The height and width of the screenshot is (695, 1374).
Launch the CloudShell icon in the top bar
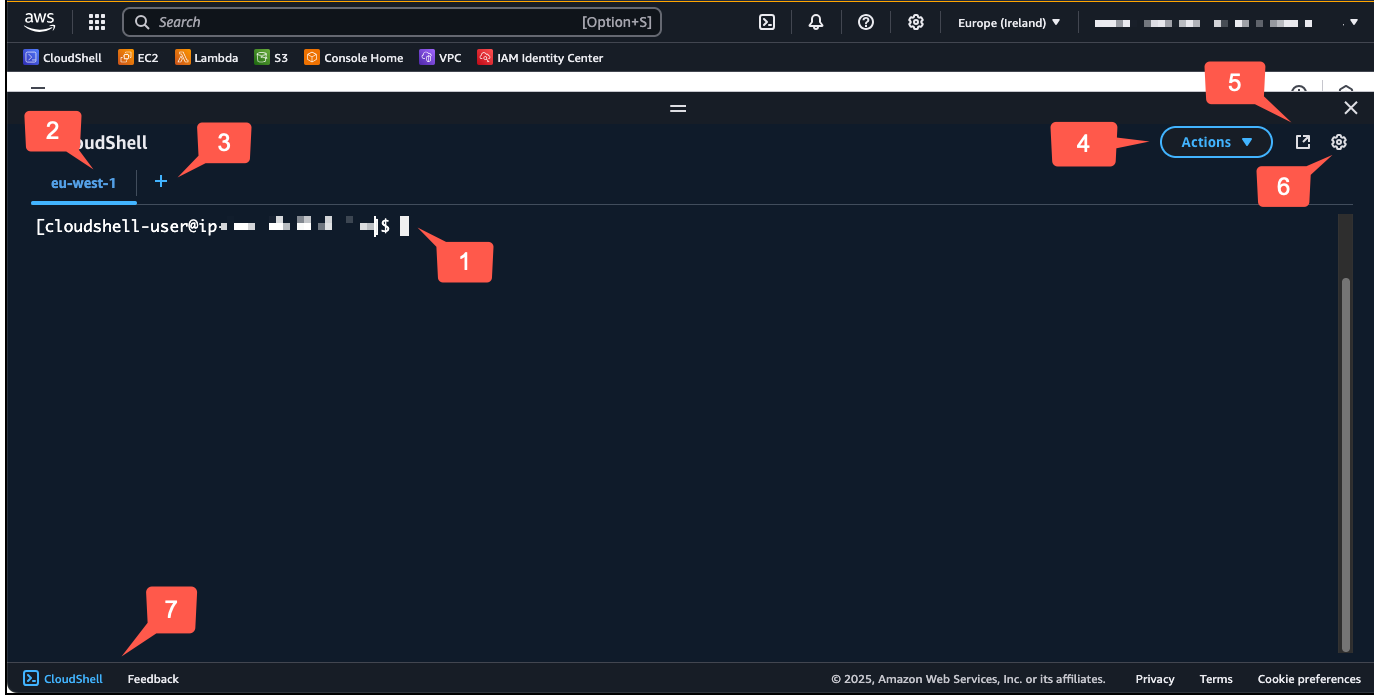(766, 21)
